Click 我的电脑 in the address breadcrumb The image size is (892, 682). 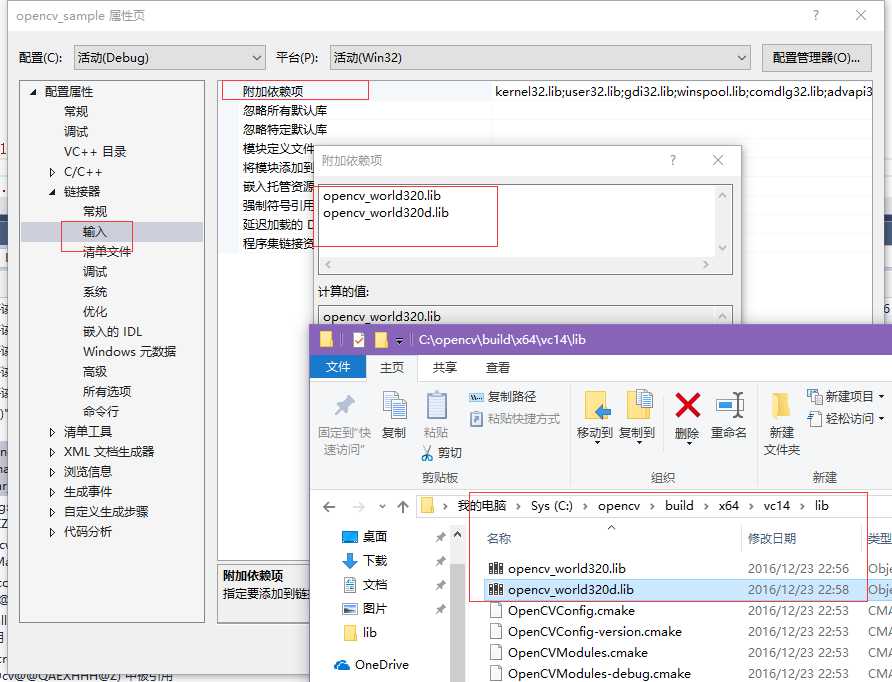pyautogui.click(x=482, y=506)
